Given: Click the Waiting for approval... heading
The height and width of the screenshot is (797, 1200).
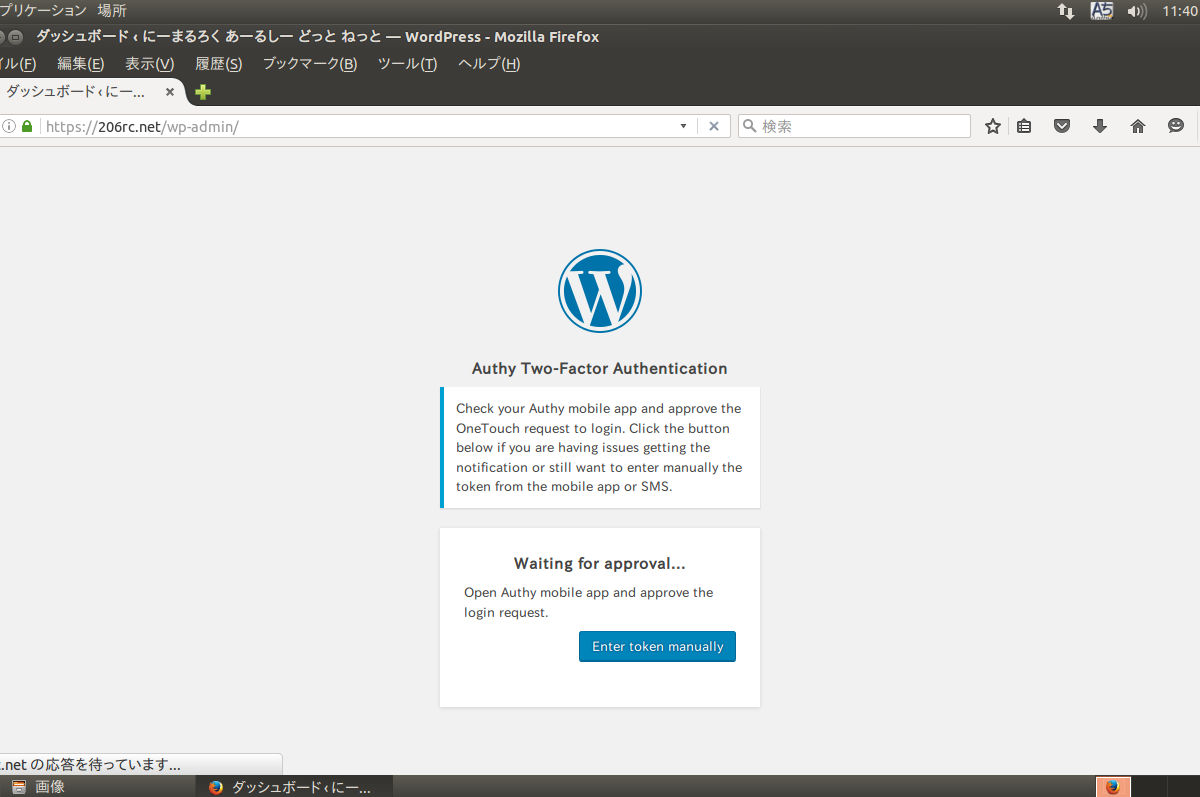Looking at the screenshot, I should click(600, 564).
